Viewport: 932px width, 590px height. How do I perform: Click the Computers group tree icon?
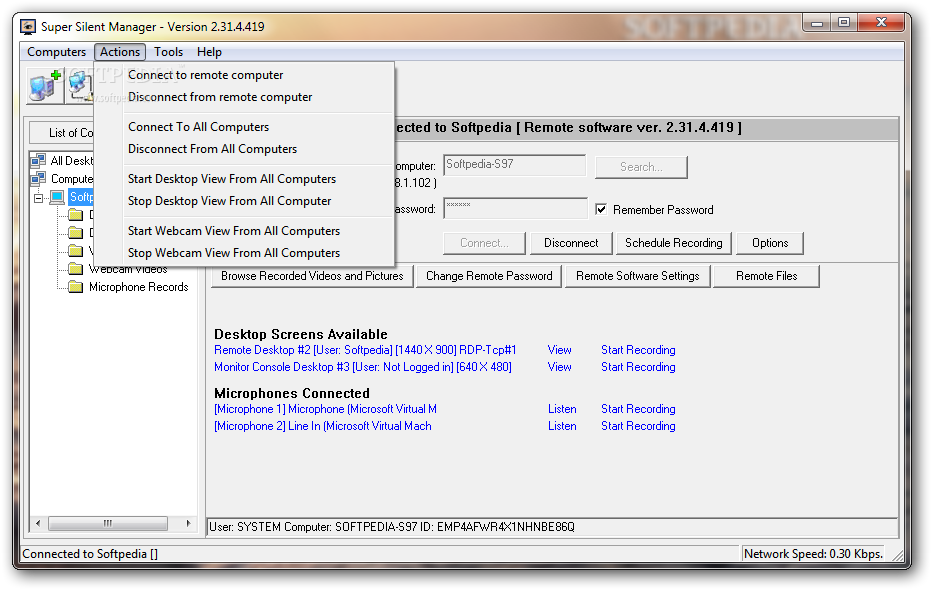click(38, 178)
